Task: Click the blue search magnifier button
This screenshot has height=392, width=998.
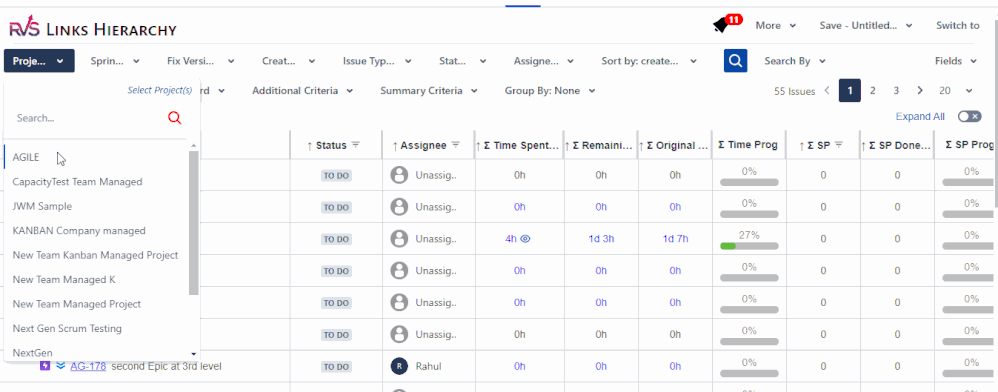Action: (x=735, y=60)
